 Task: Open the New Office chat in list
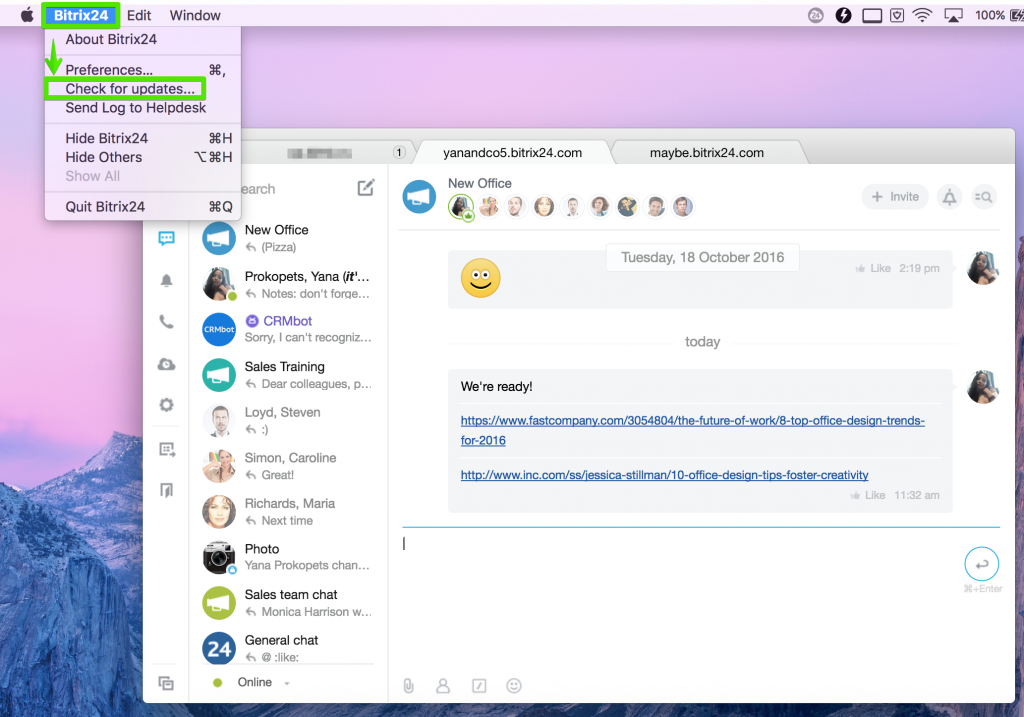coord(288,238)
